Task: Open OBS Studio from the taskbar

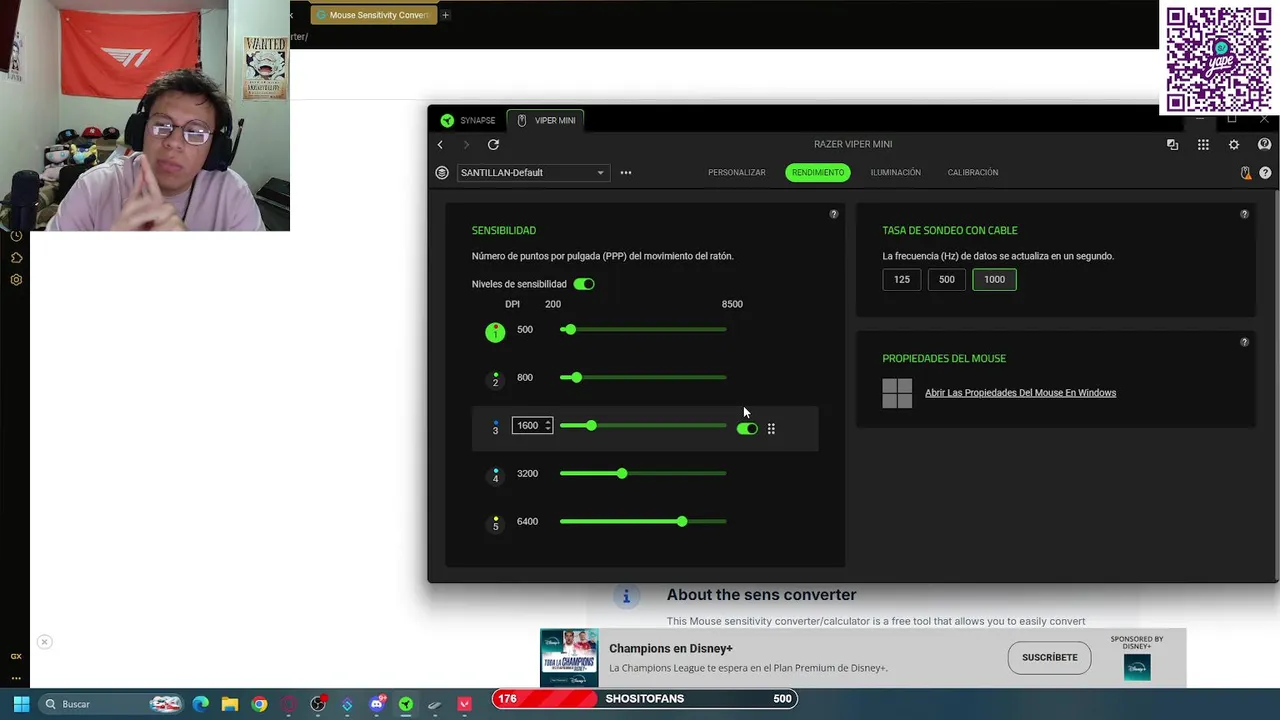Action: tap(318, 704)
